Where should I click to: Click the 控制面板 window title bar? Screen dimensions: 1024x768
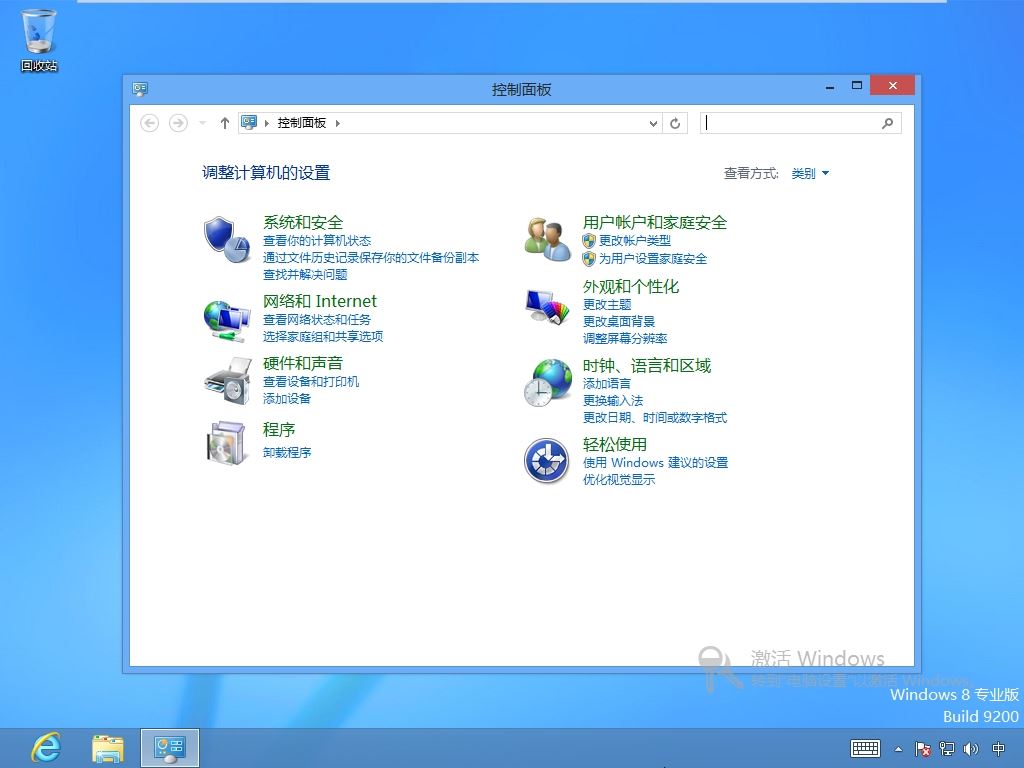(x=521, y=89)
